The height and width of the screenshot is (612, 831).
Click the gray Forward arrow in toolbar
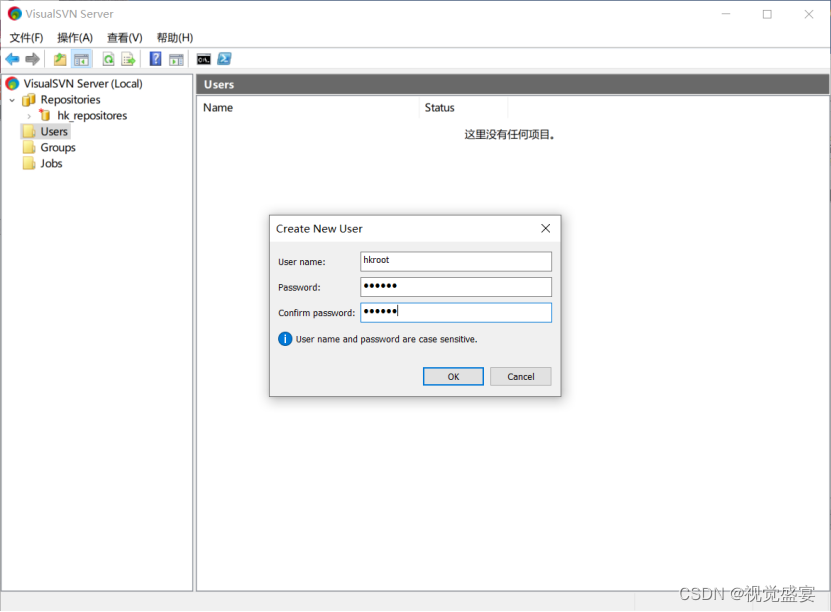pos(32,59)
